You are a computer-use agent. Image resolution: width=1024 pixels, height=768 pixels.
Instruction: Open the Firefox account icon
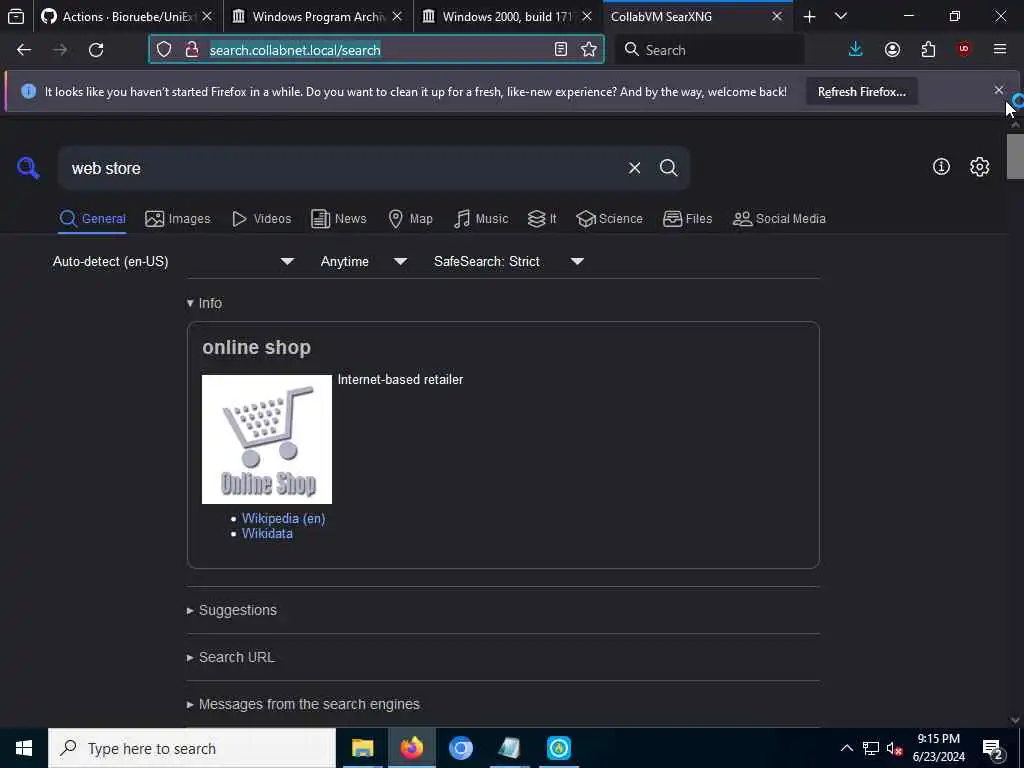(892, 49)
